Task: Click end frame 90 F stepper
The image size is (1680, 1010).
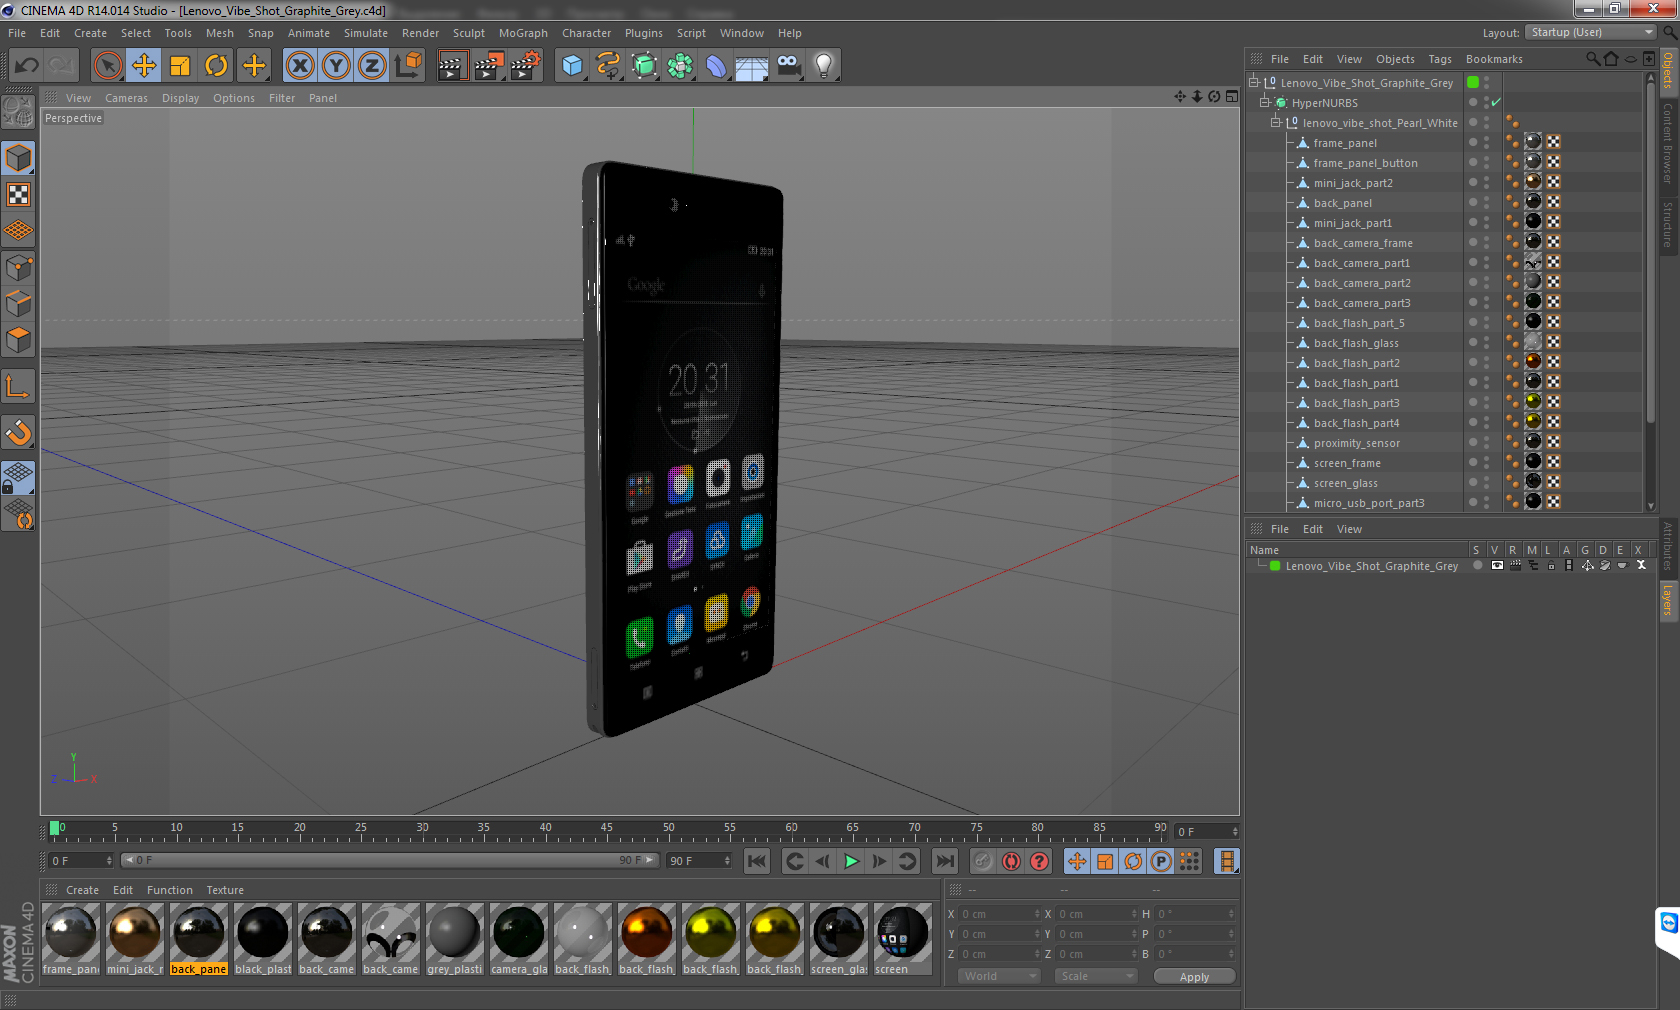Action: (727, 861)
